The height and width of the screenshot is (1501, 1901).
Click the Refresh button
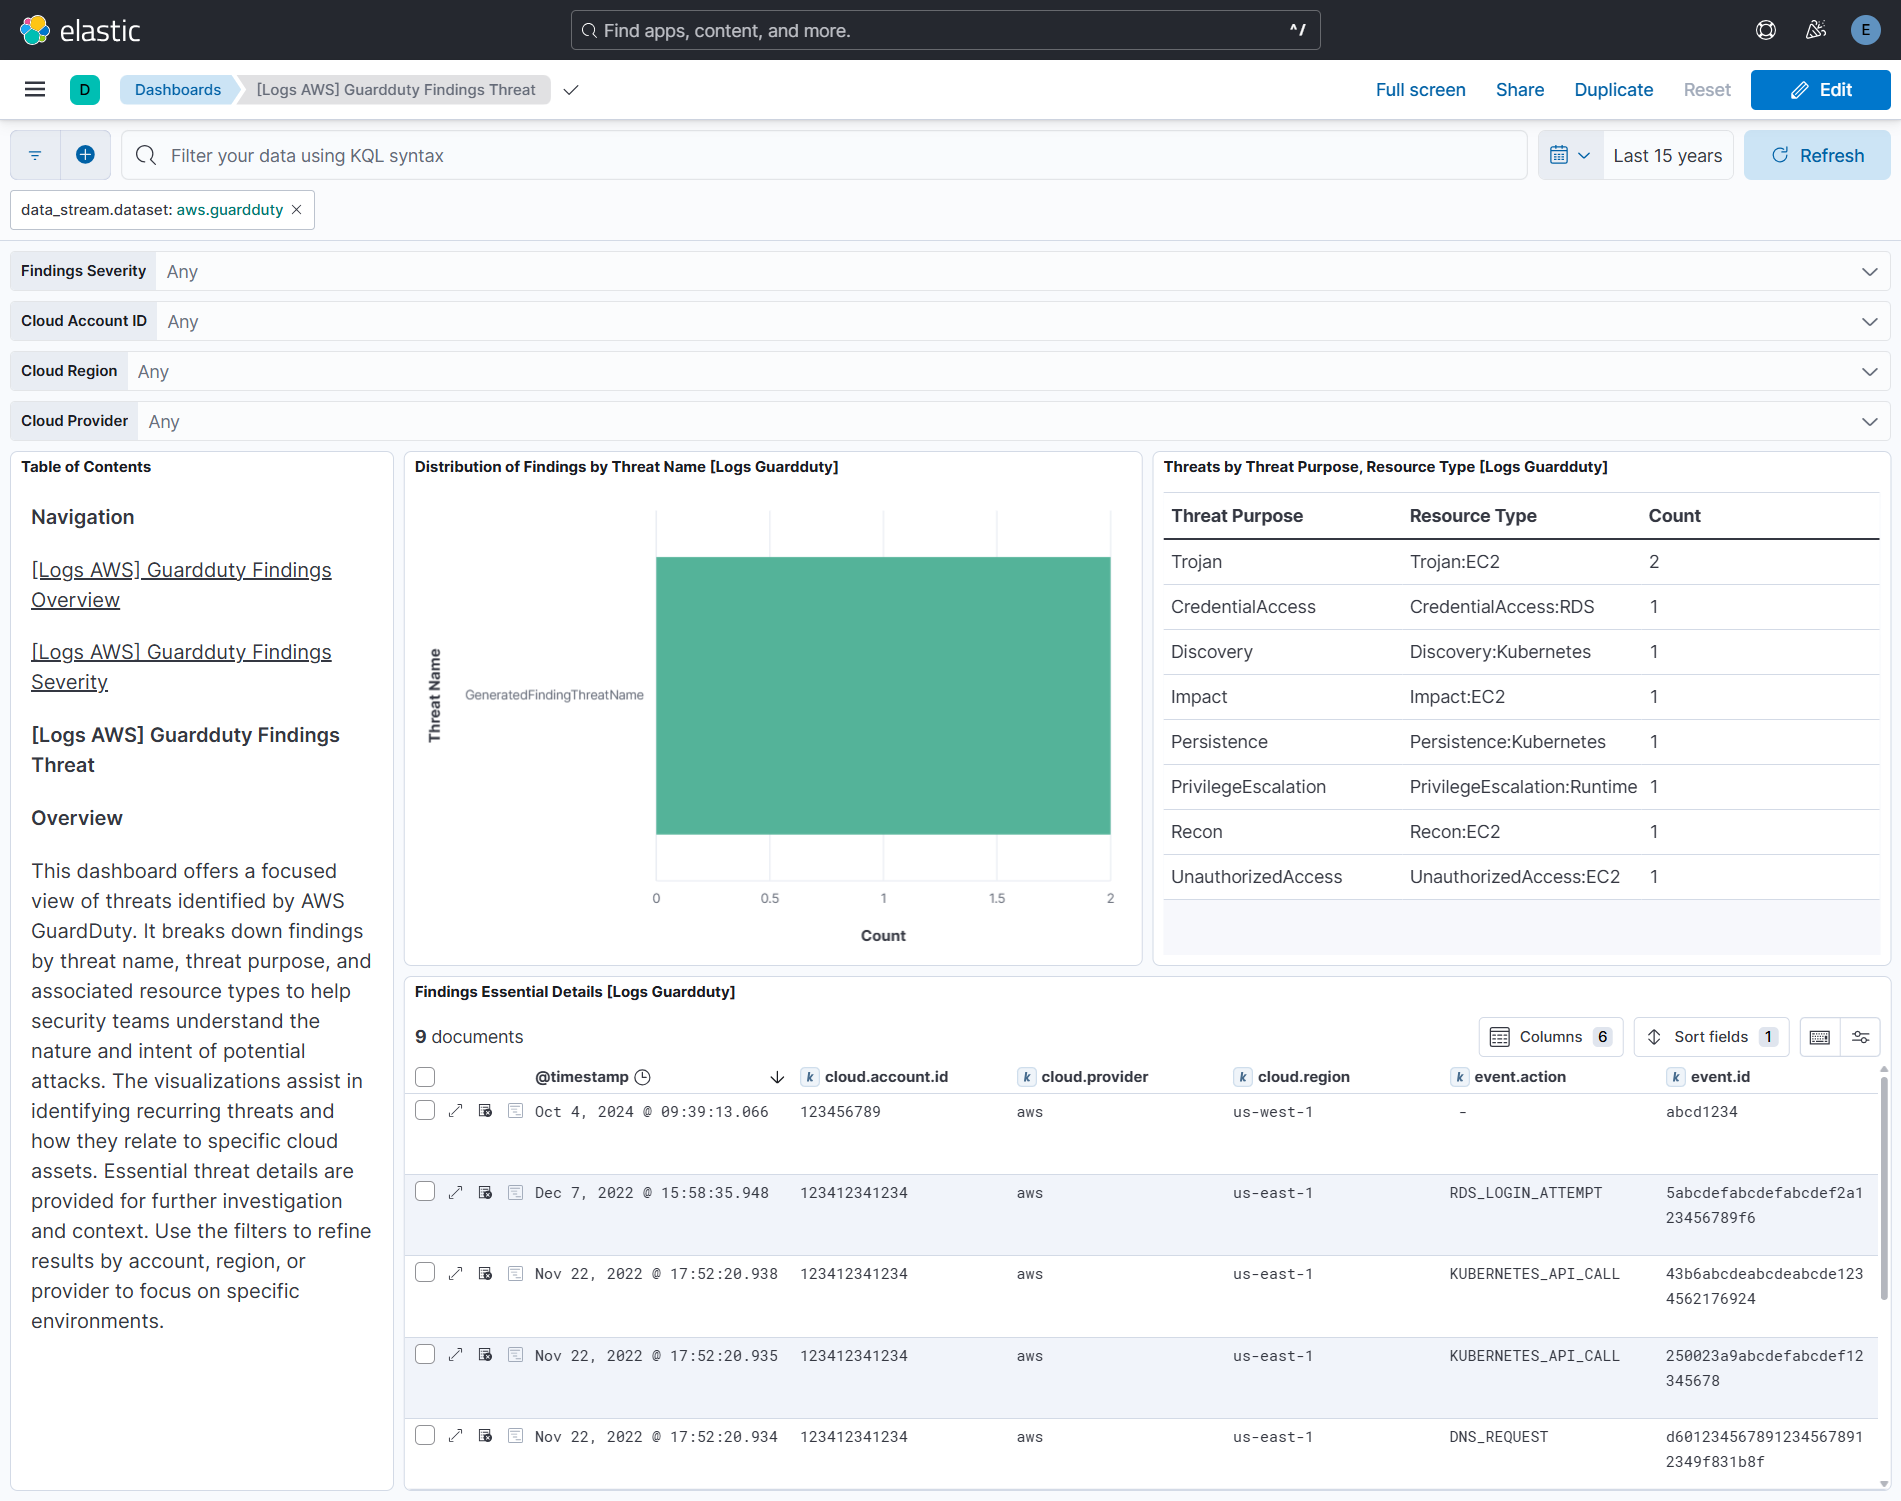[1817, 155]
